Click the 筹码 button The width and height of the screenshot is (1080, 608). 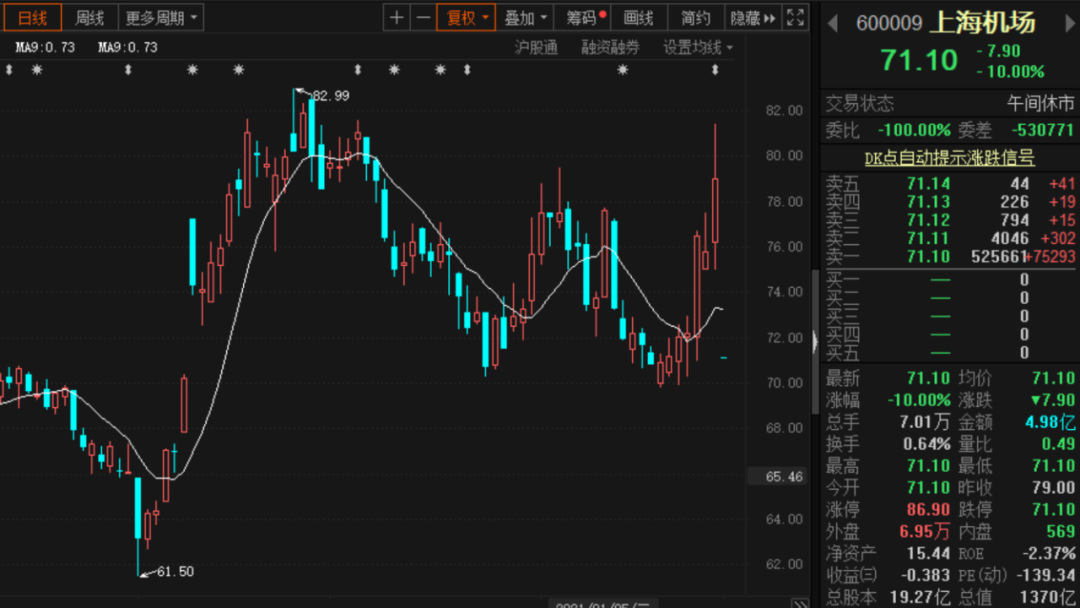click(585, 18)
